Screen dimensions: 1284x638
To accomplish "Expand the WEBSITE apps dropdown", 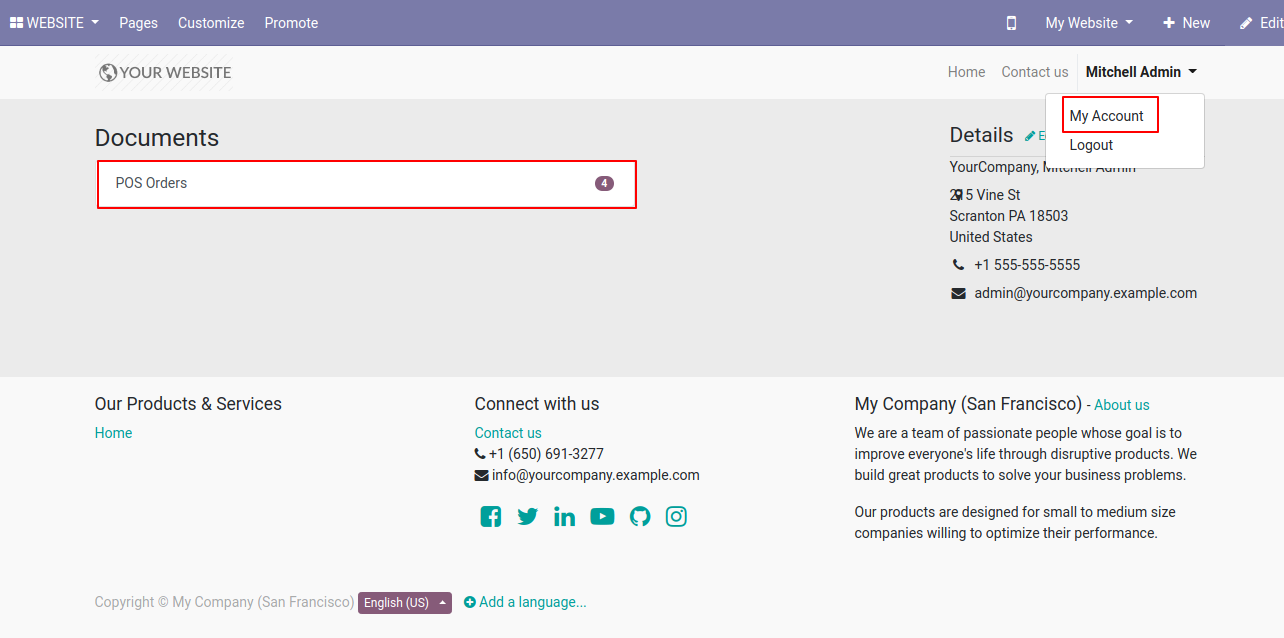I will (x=55, y=23).
